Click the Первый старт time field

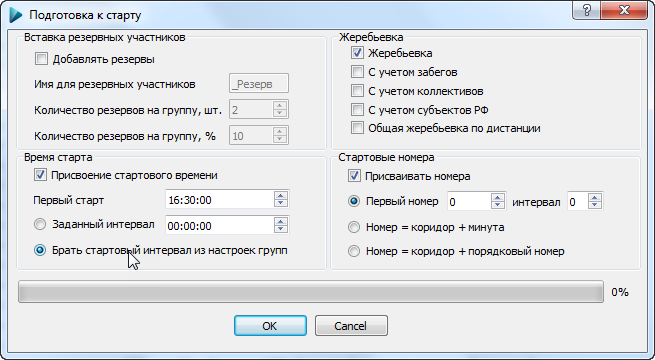(x=219, y=200)
